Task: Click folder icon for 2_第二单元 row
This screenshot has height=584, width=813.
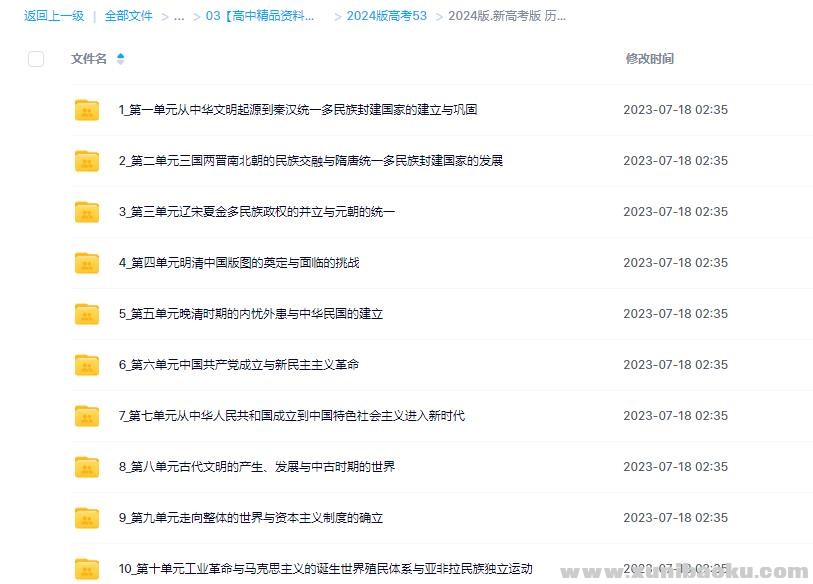Action: (87, 161)
